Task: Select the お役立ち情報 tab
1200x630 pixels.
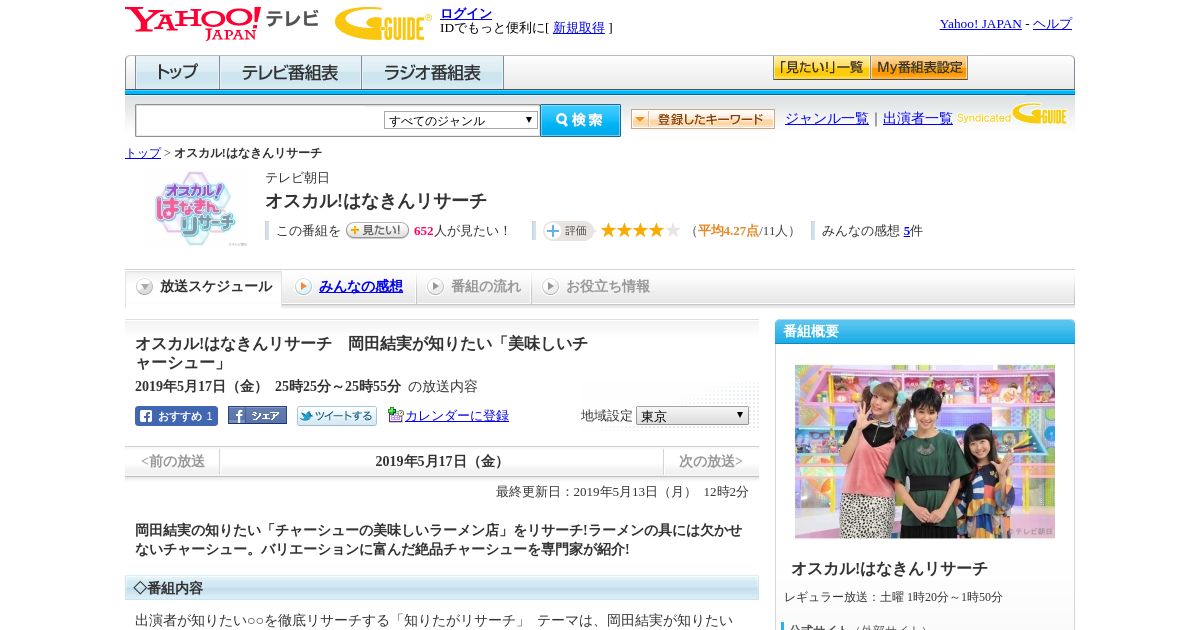Action: coord(596,287)
